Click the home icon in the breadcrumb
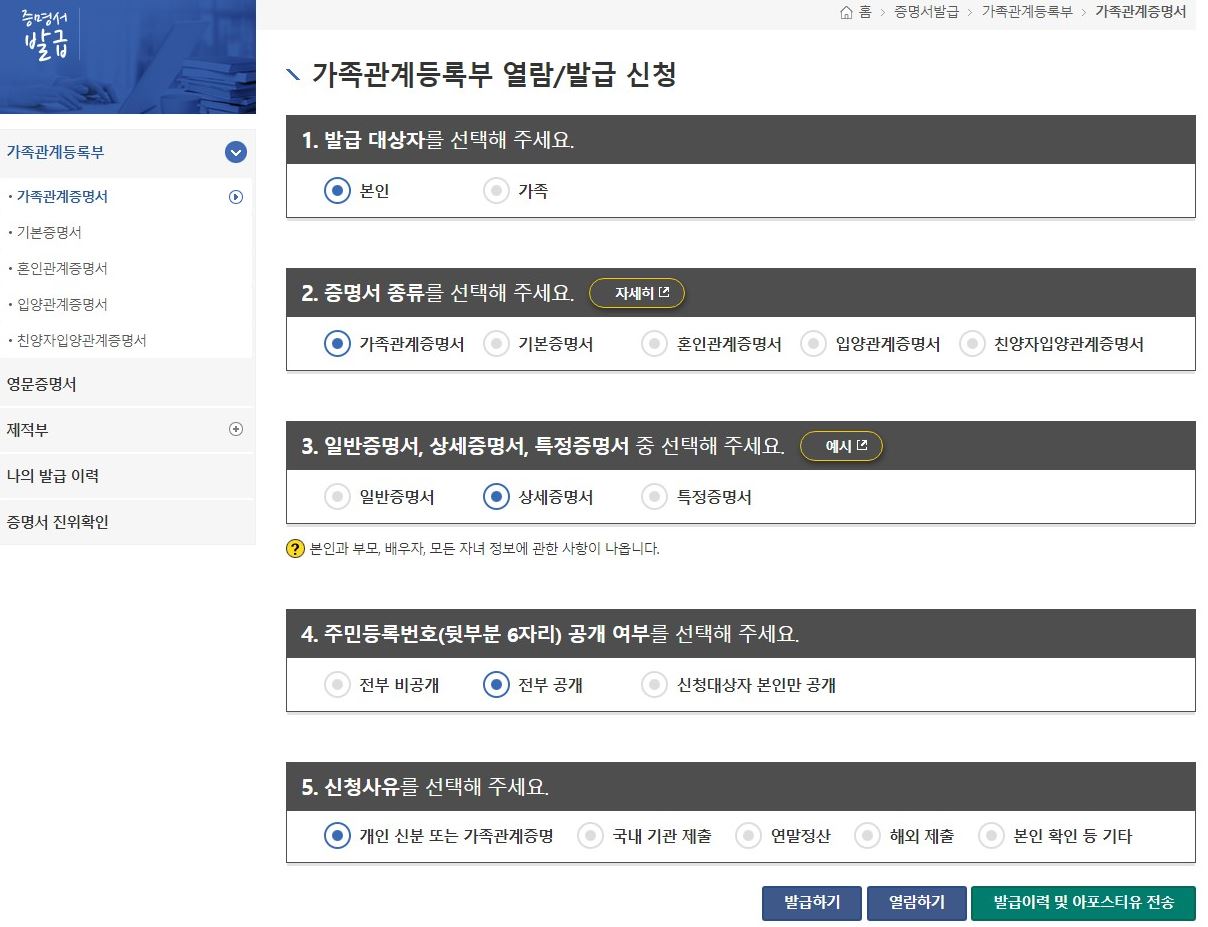1208x927 pixels. [x=847, y=12]
